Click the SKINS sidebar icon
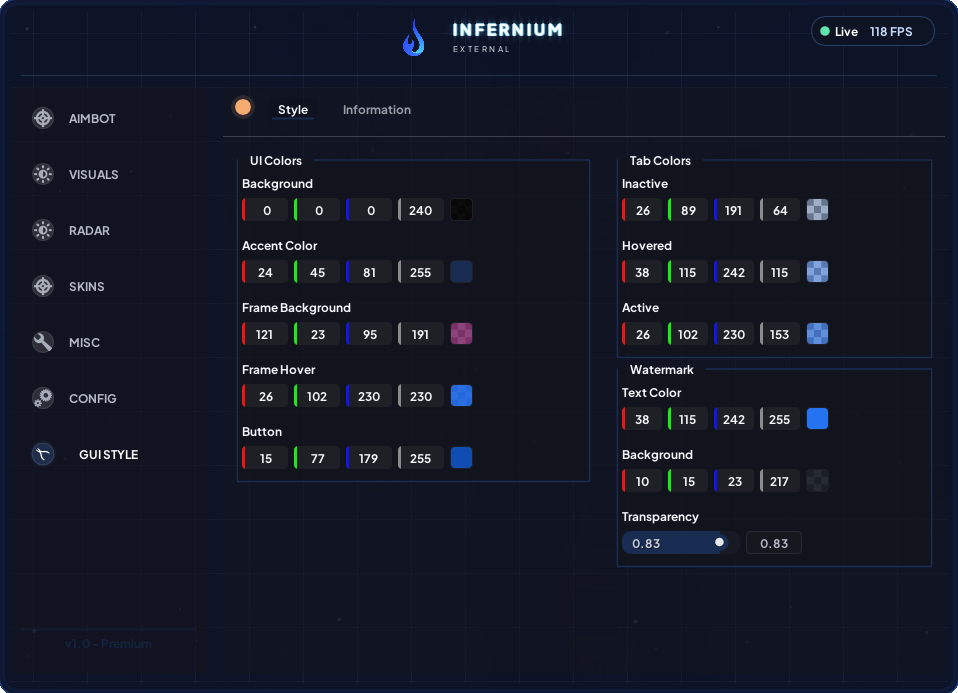This screenshot has height=693, width=958. click(43, 286)
